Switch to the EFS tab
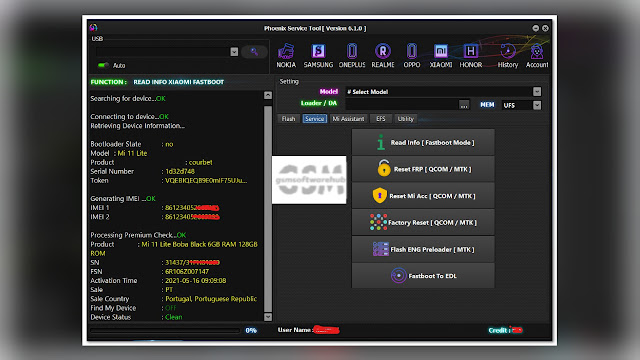The image size is (640, 360). (x=381, y=119)
